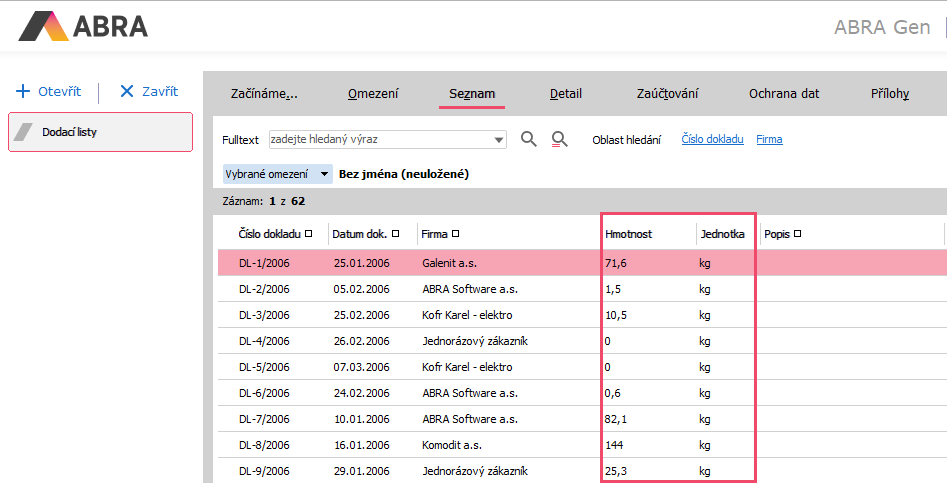Click the Hmotnost column header
This screenshot has height=483, width=947.
629,234
